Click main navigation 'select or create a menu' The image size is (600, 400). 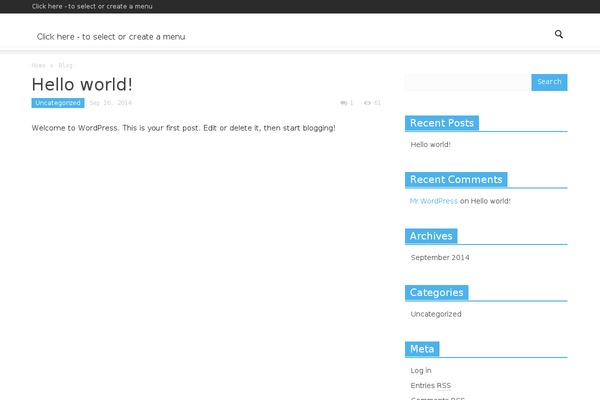(x=111, y=37)
